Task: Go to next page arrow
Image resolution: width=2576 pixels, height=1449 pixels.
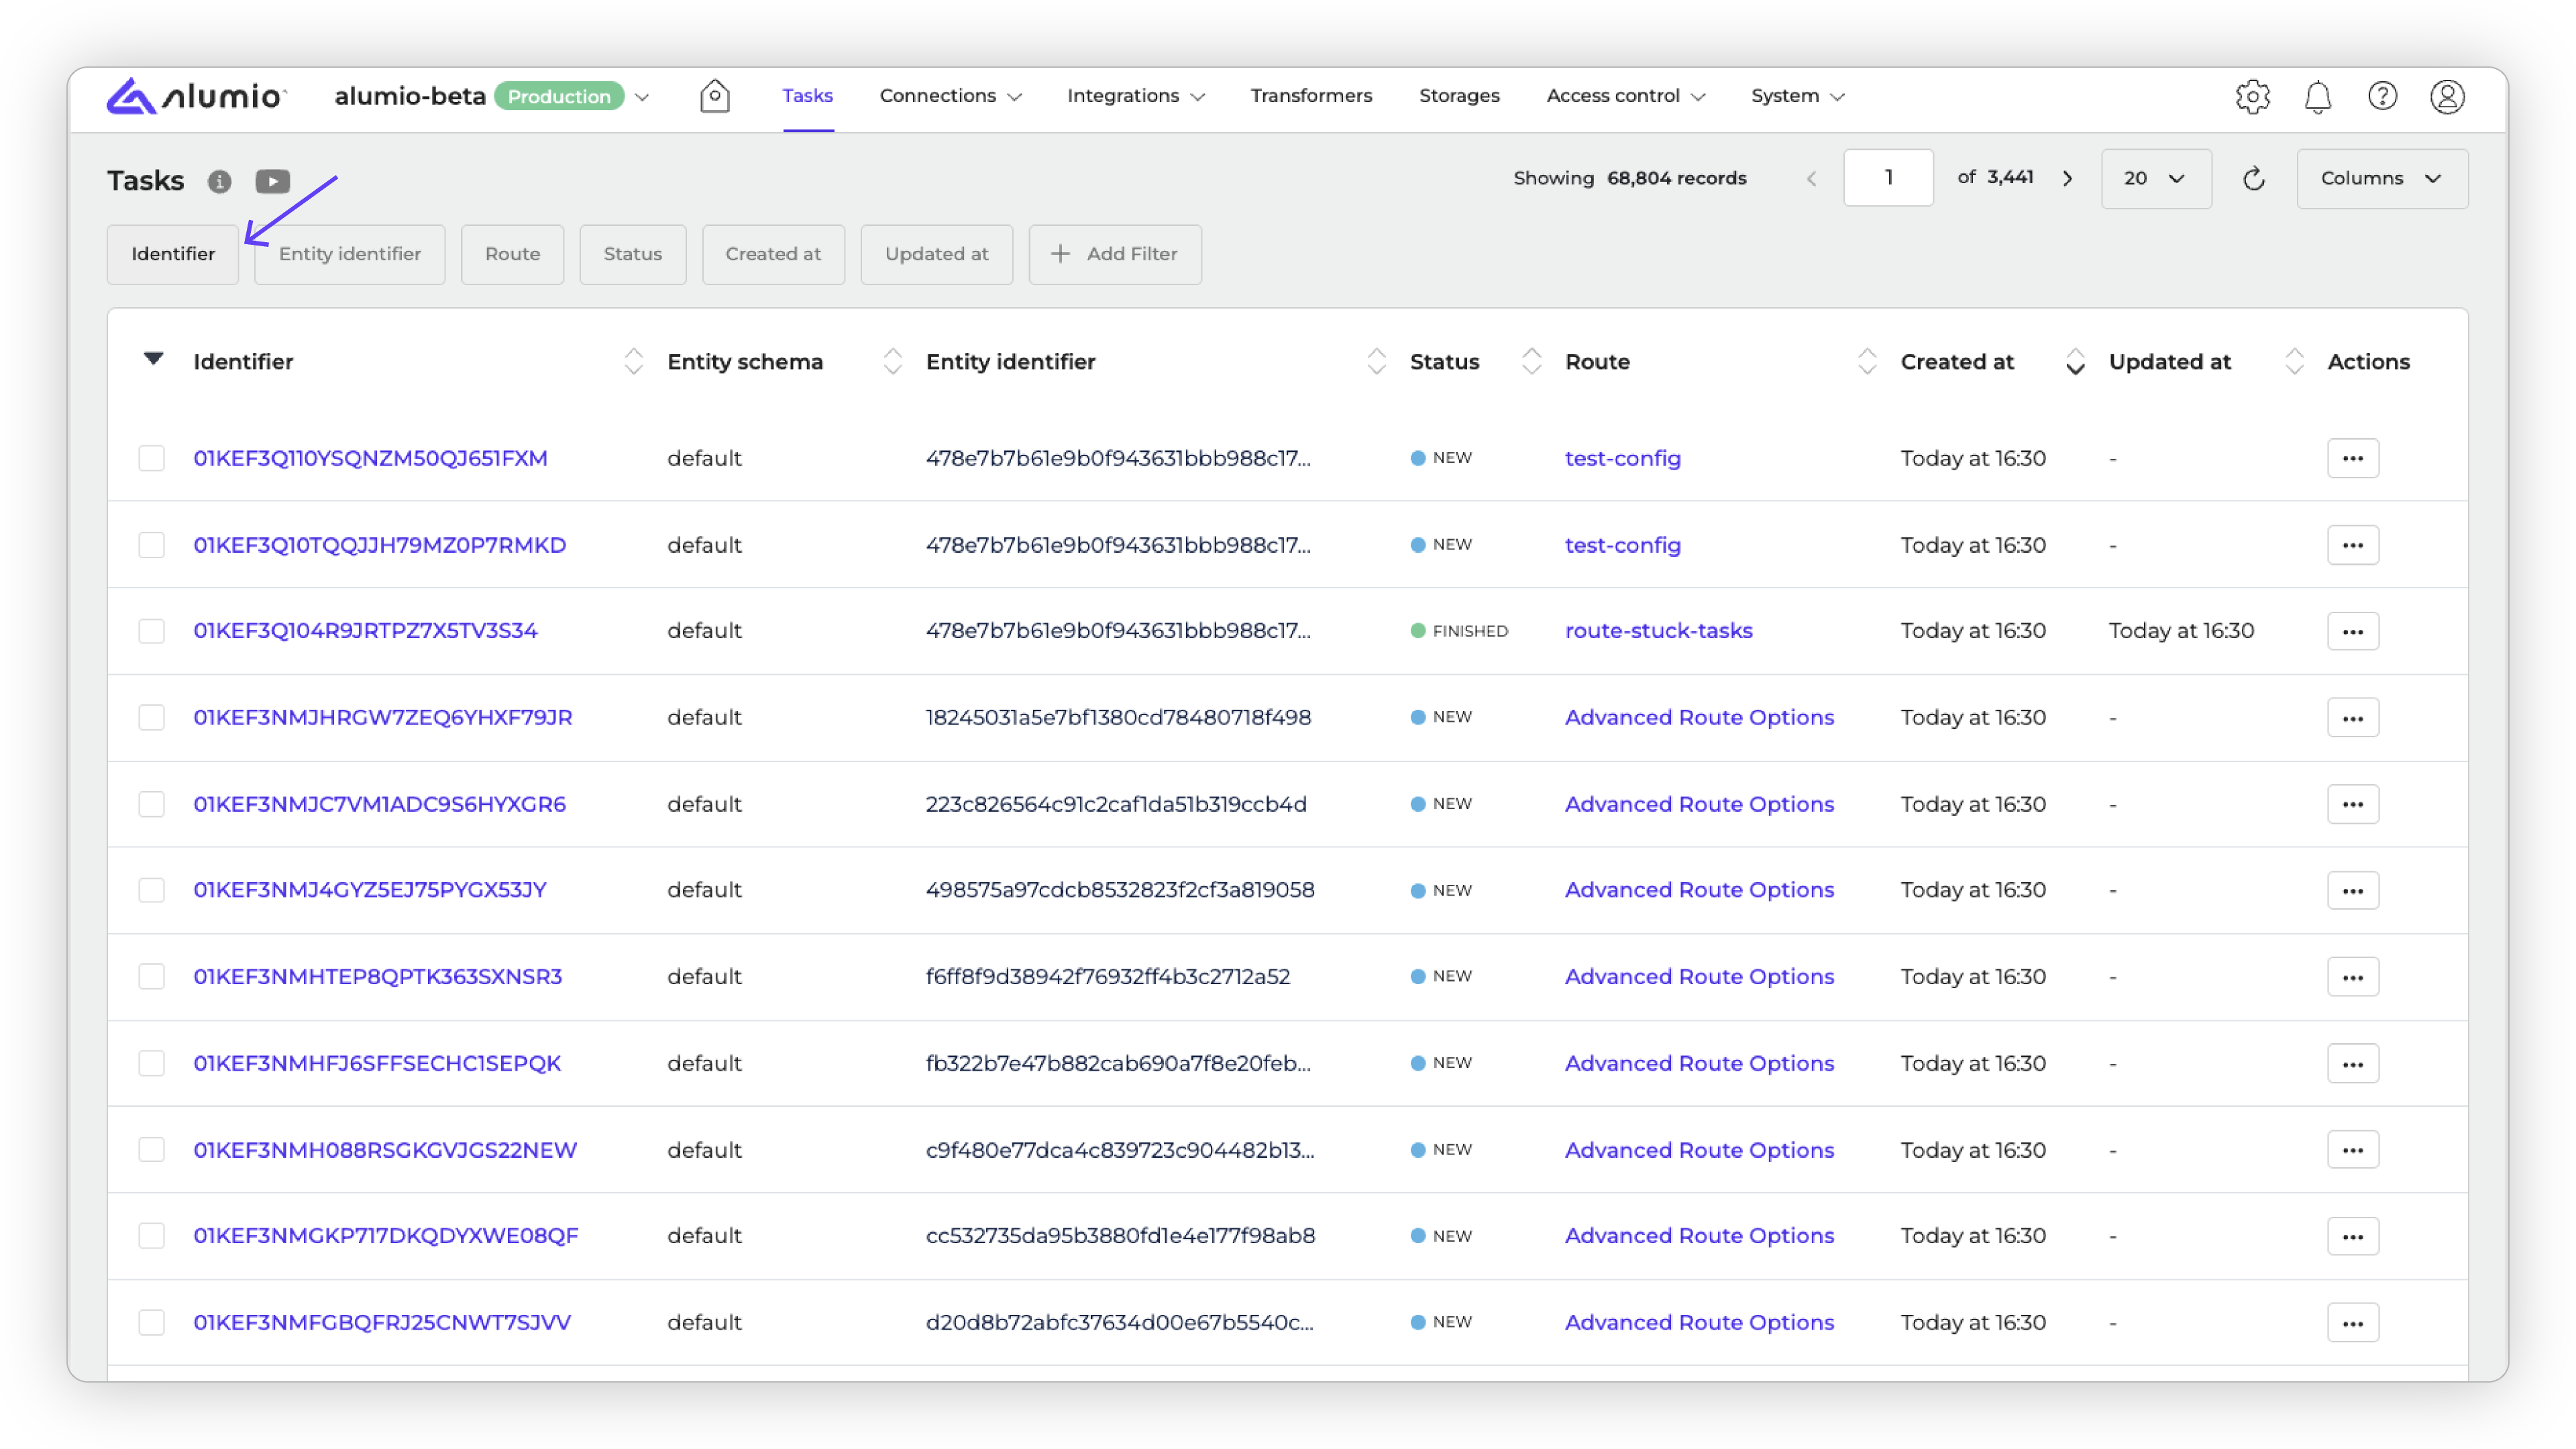Action: click(x=2067, y=179)
